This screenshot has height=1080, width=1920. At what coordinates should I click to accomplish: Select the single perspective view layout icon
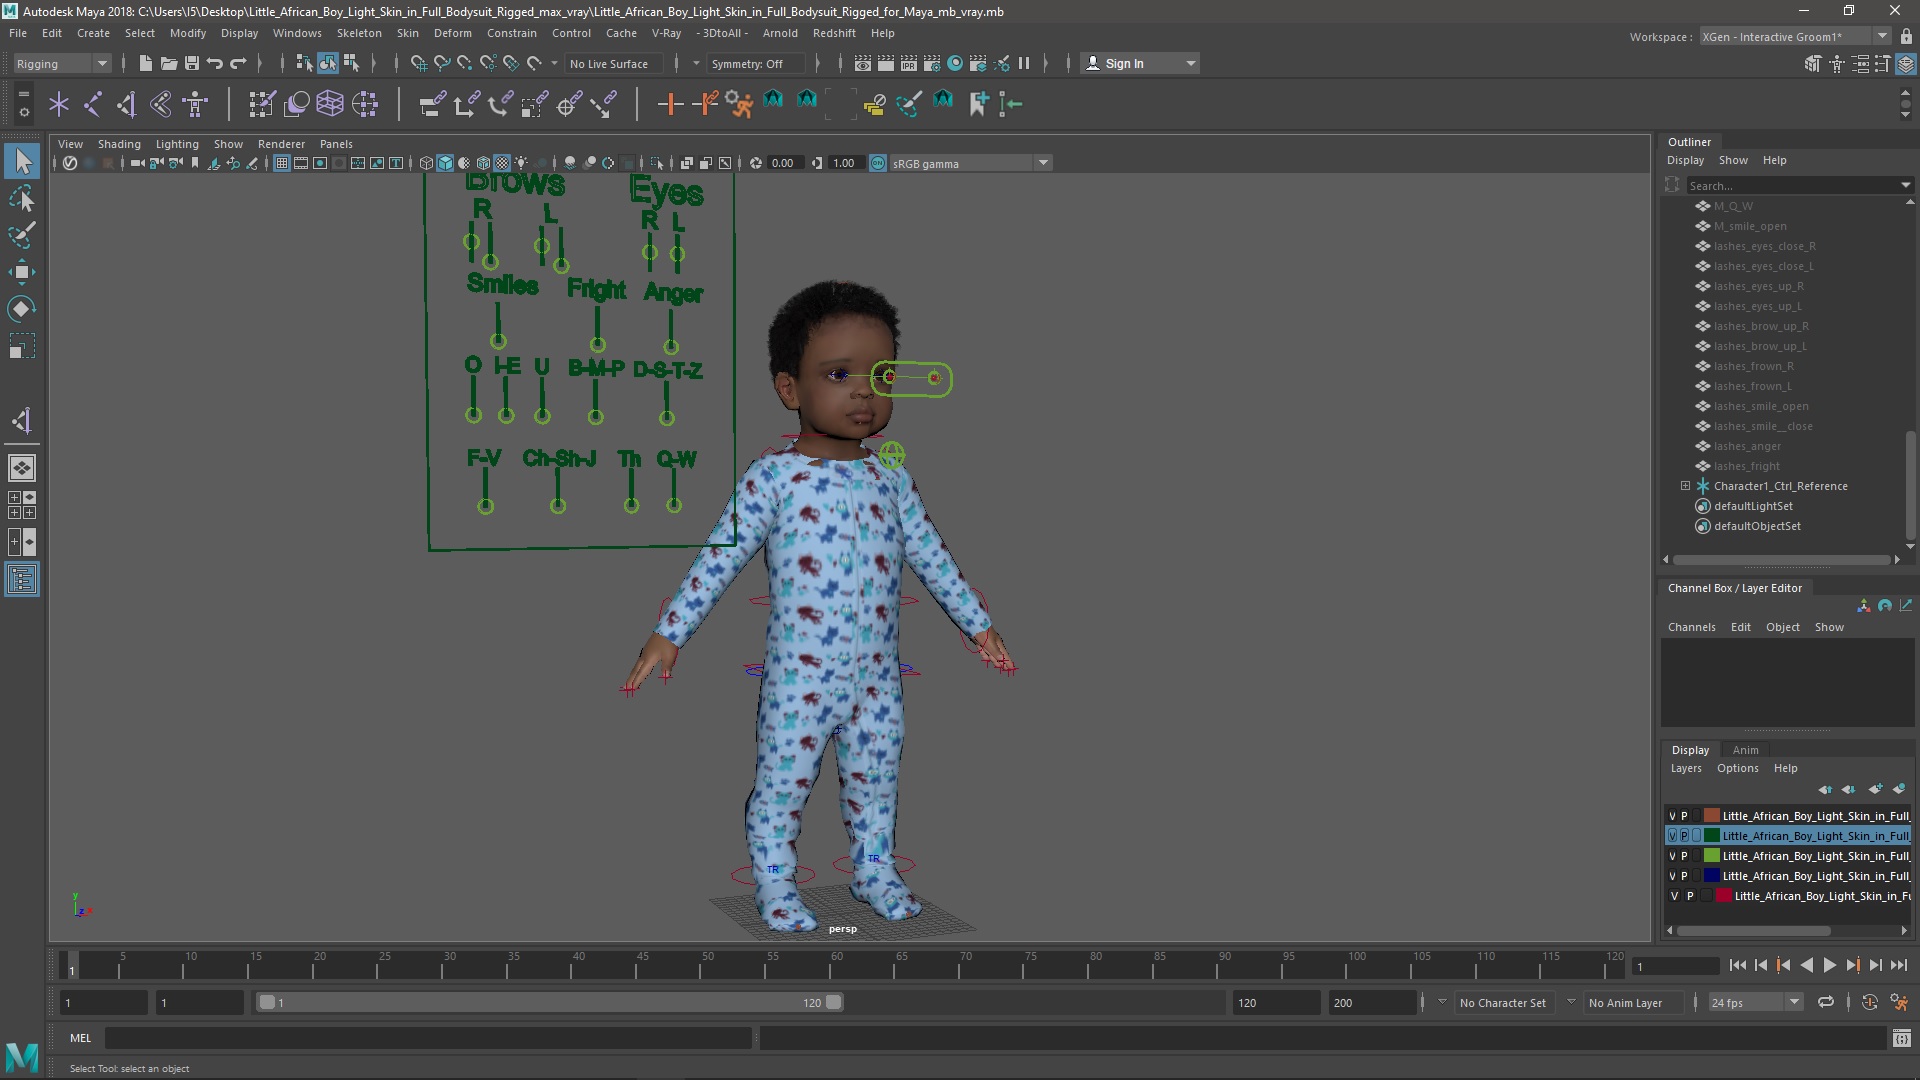click(22, 467)
